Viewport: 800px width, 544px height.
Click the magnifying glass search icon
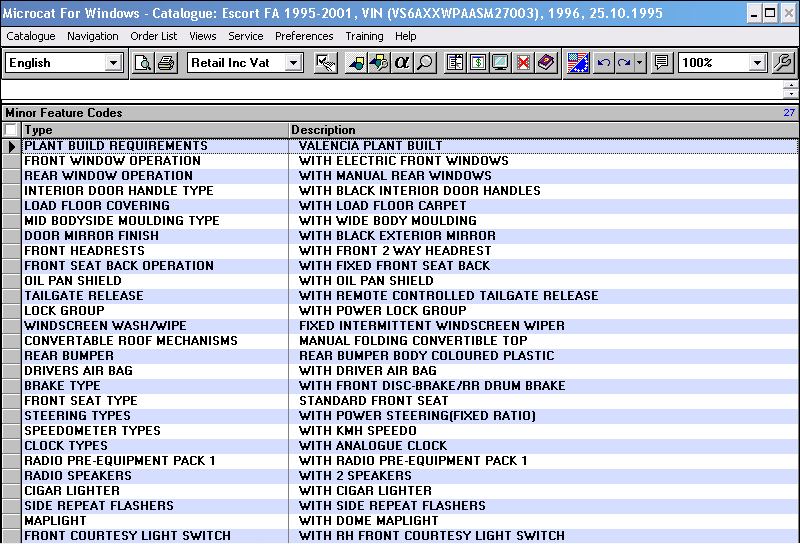pyautogui.click(x=425, y=63)
